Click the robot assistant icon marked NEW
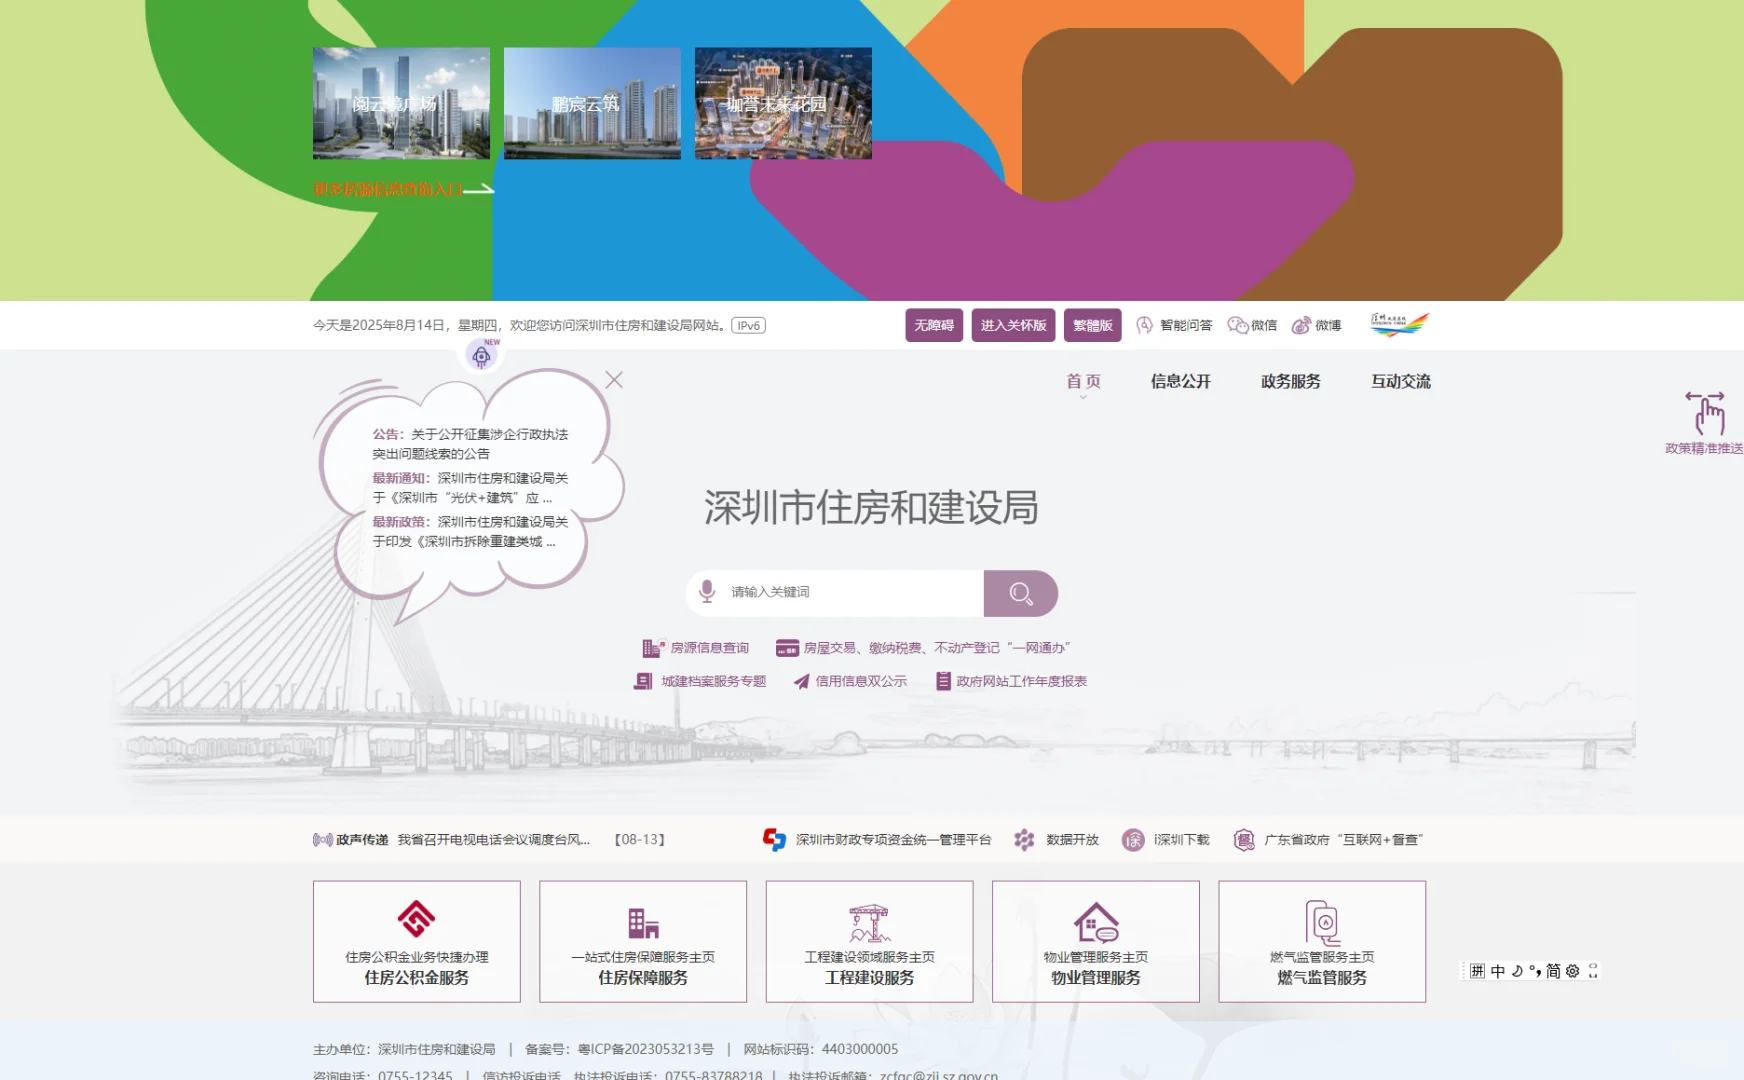This screenshot has width=1744, height=1080. click(x=482, y=355)
